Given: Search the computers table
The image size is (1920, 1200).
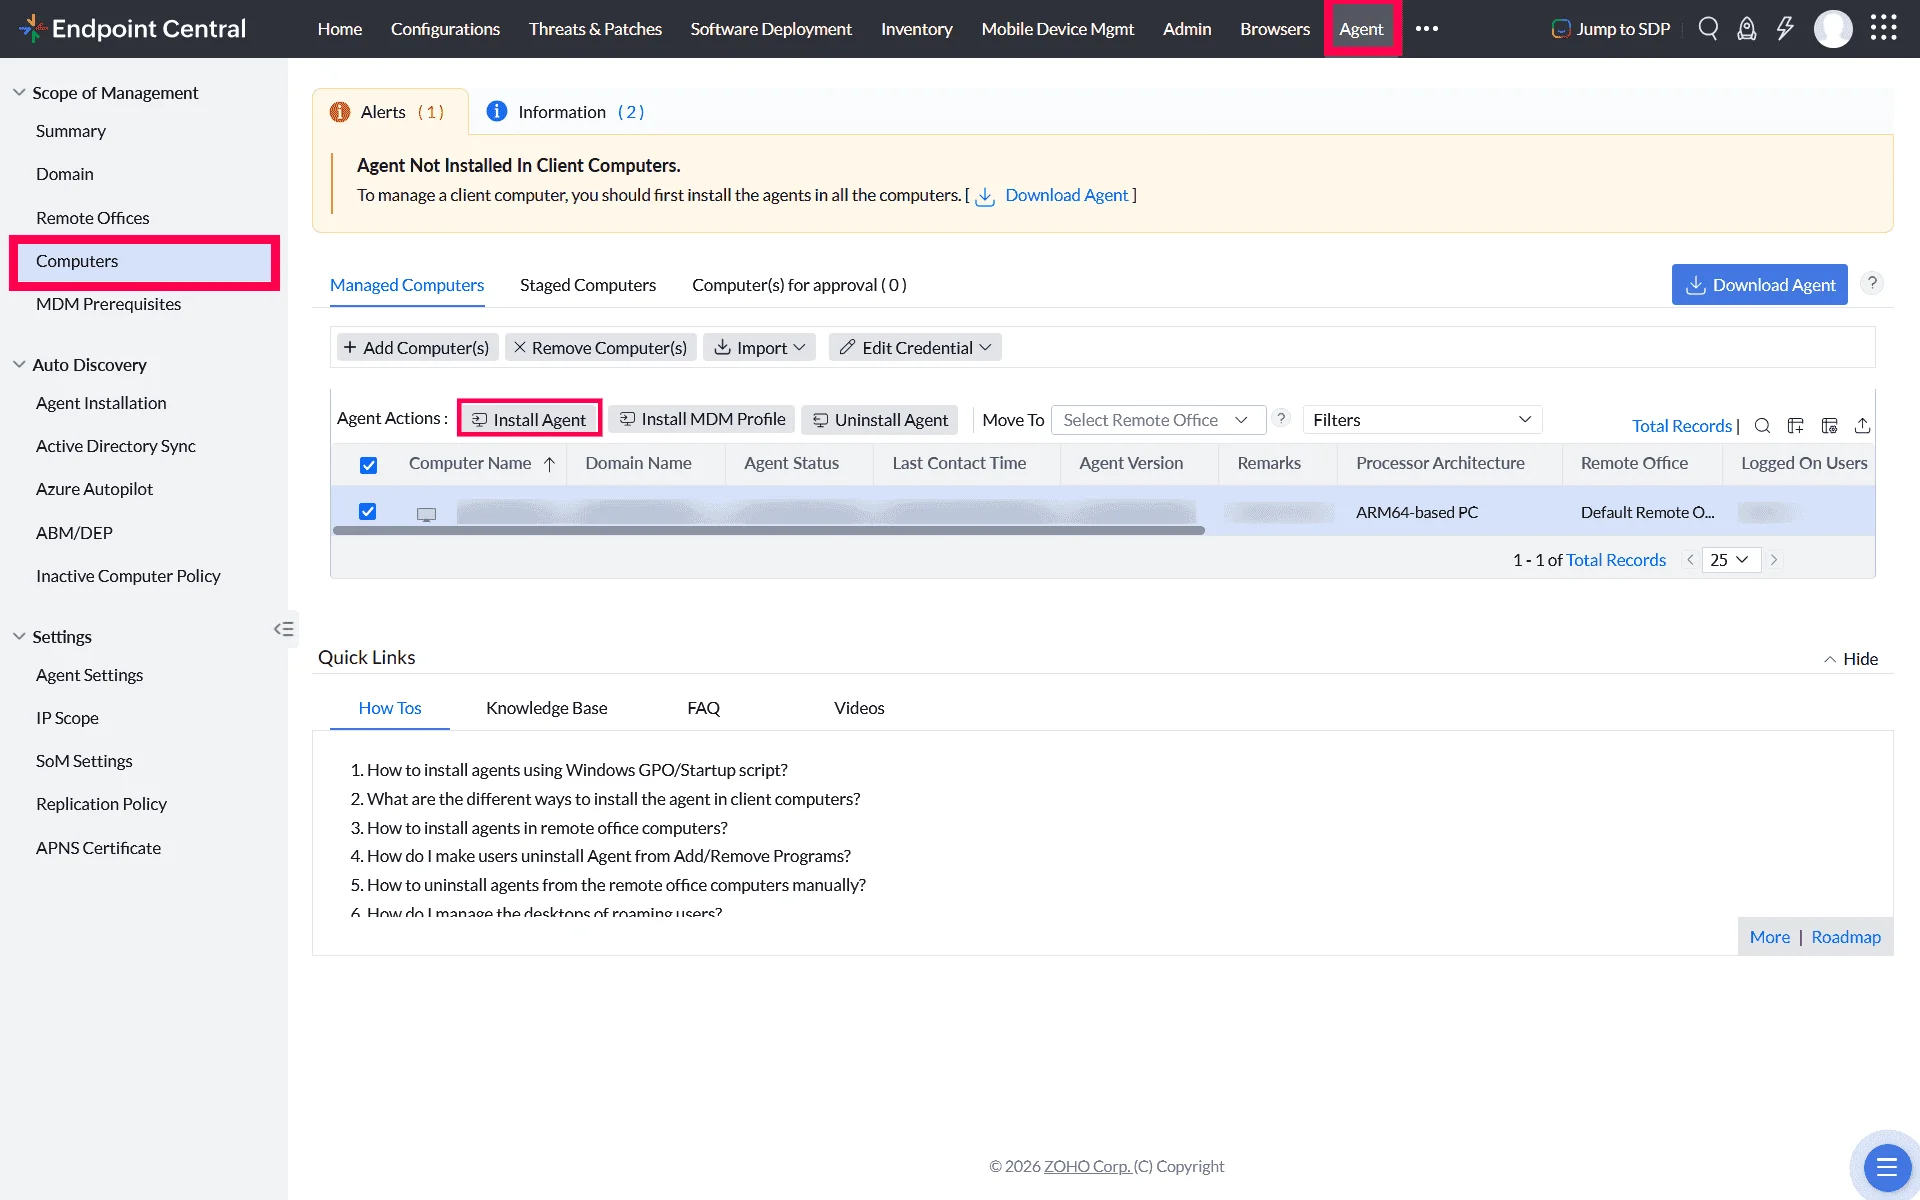Looking at the screenshot, I should coord(1762,426).
